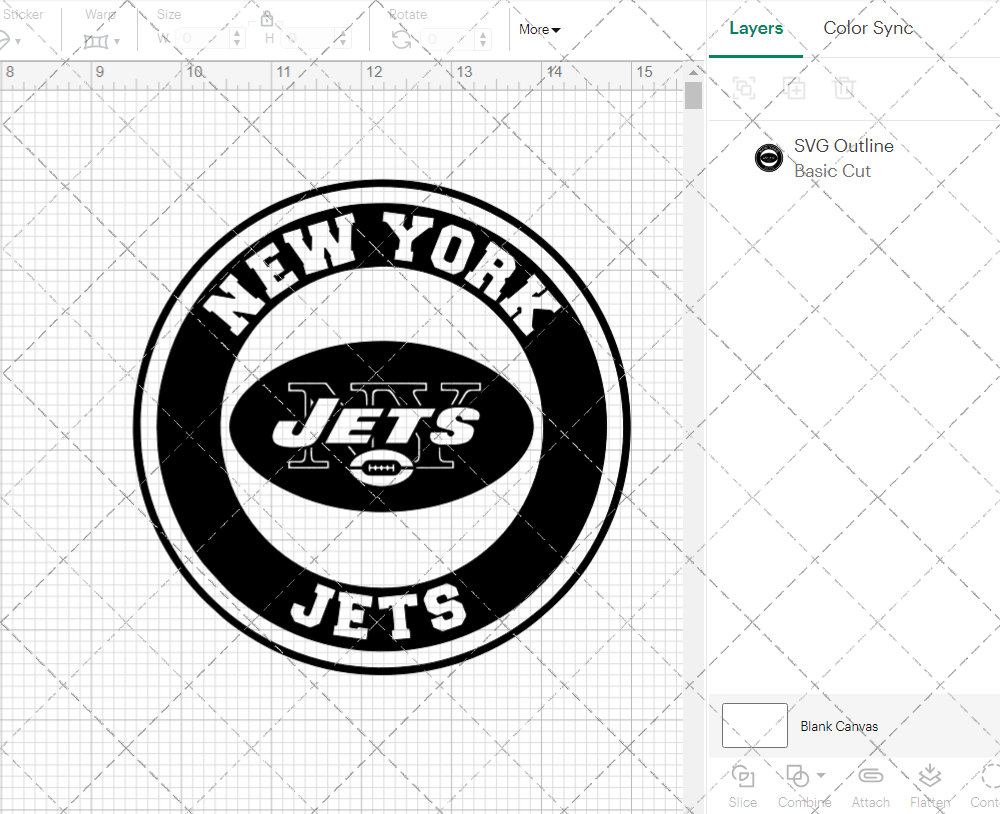
Task: Click the Blank Canvas color swatch
Action: click(x=754, y=725)
